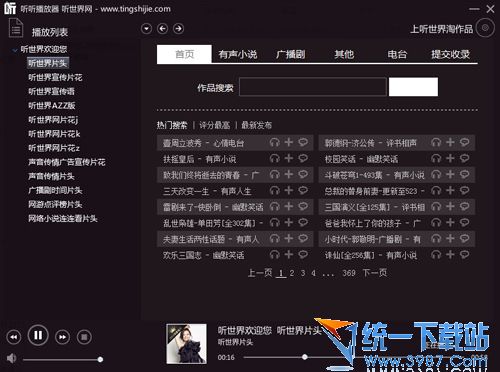Viewport: 500px width, 372px height.
Task: Comment on 校园笑话 via bubble icon
Action: pyautogui.click(x=465, y=158)
